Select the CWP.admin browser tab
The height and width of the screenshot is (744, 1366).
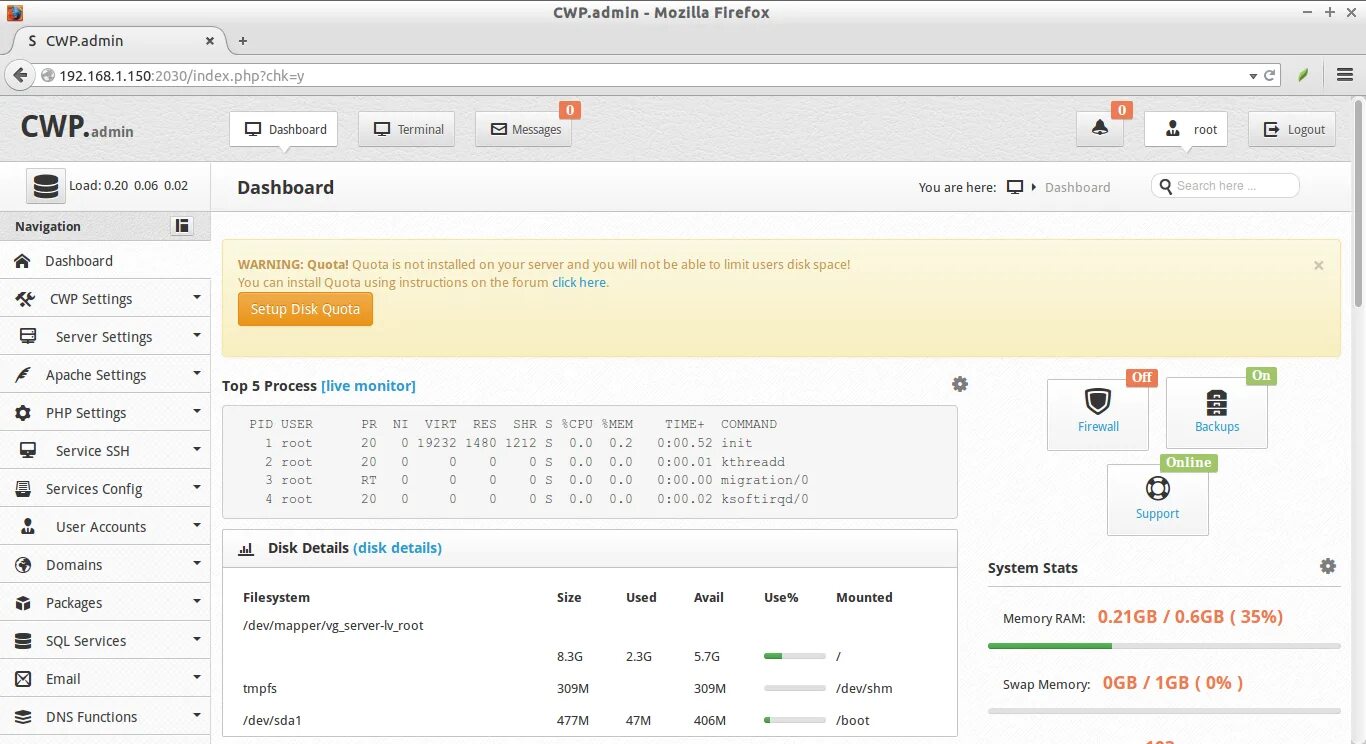[118, 41]
